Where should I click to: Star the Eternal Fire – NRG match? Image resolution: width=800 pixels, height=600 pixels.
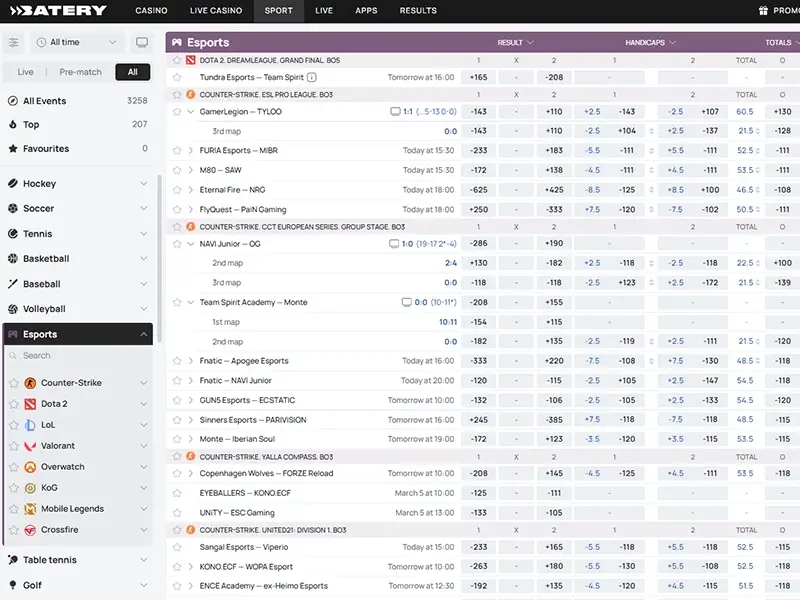click(x=177, y=190)
